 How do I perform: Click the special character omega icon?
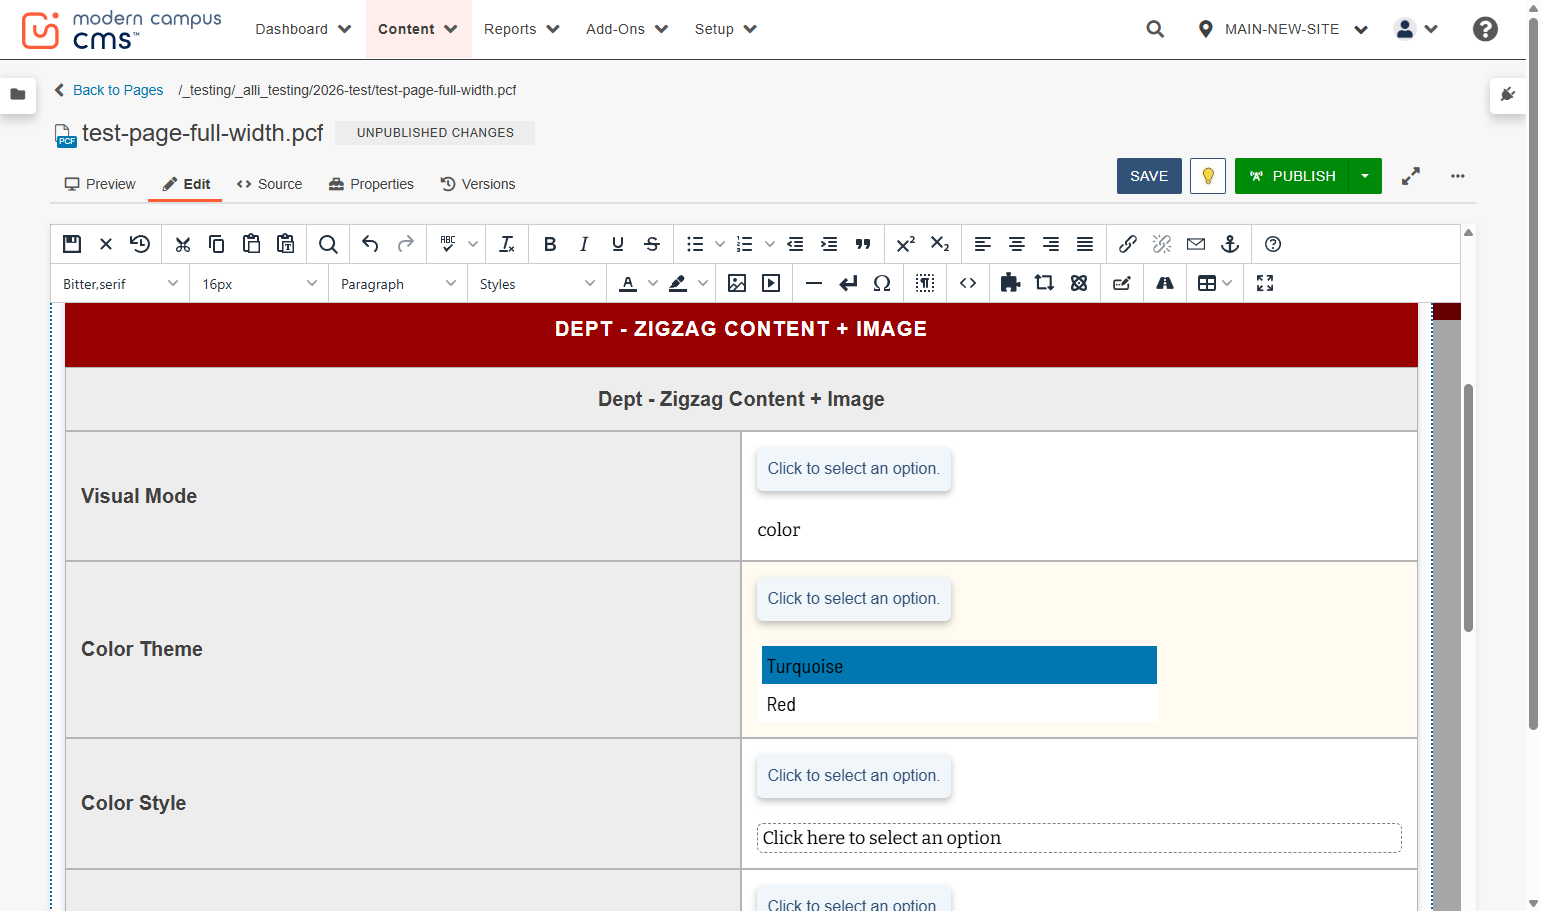pos(882,283)
